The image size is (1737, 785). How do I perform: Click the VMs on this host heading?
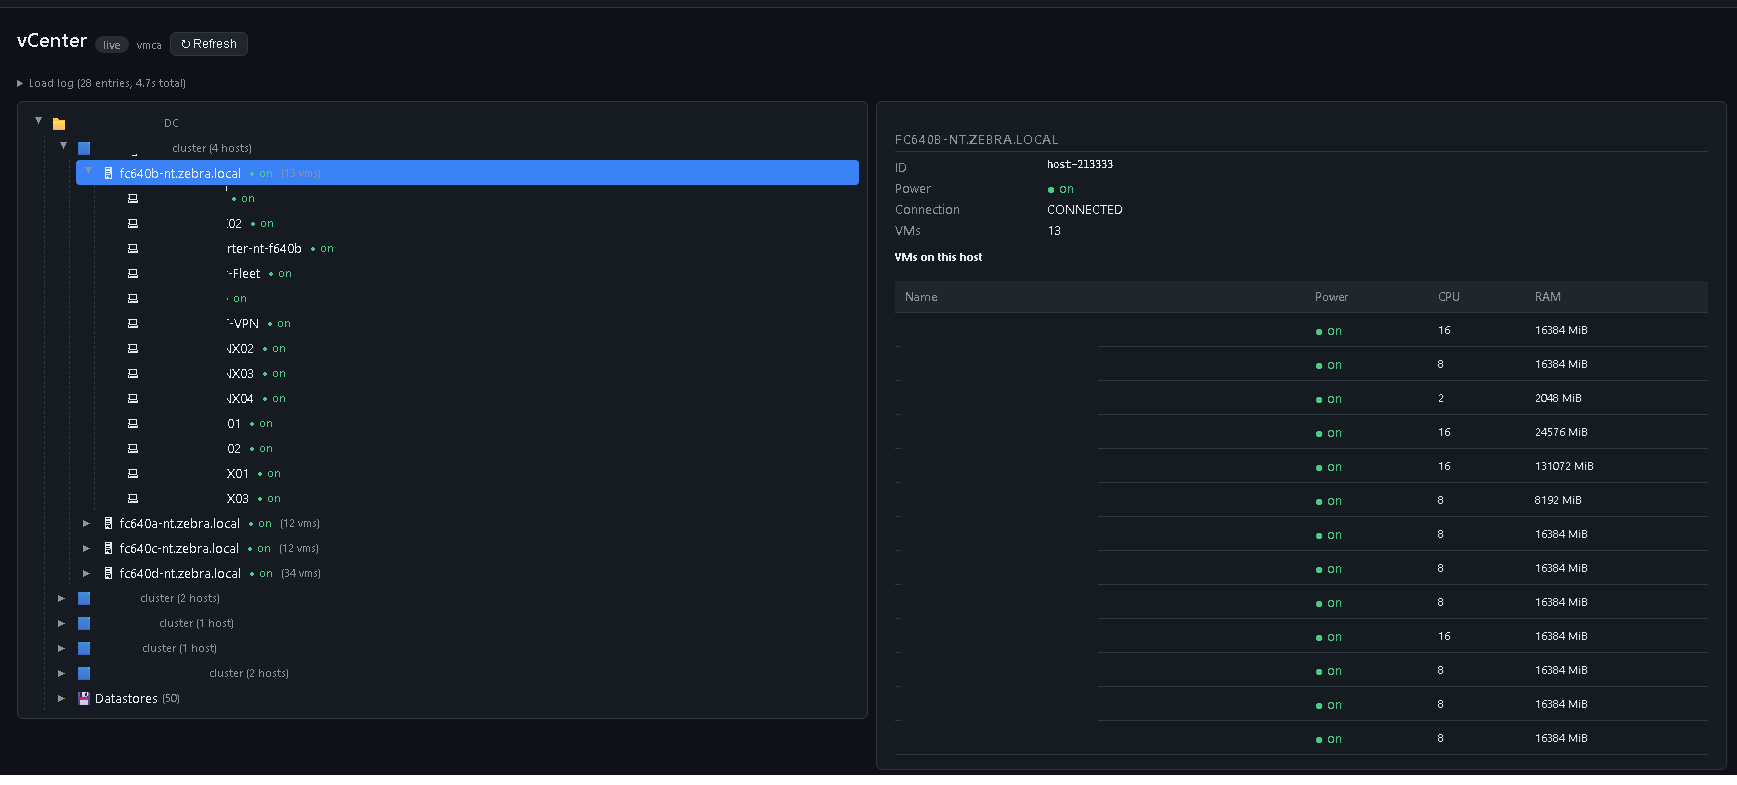[938, 257]
